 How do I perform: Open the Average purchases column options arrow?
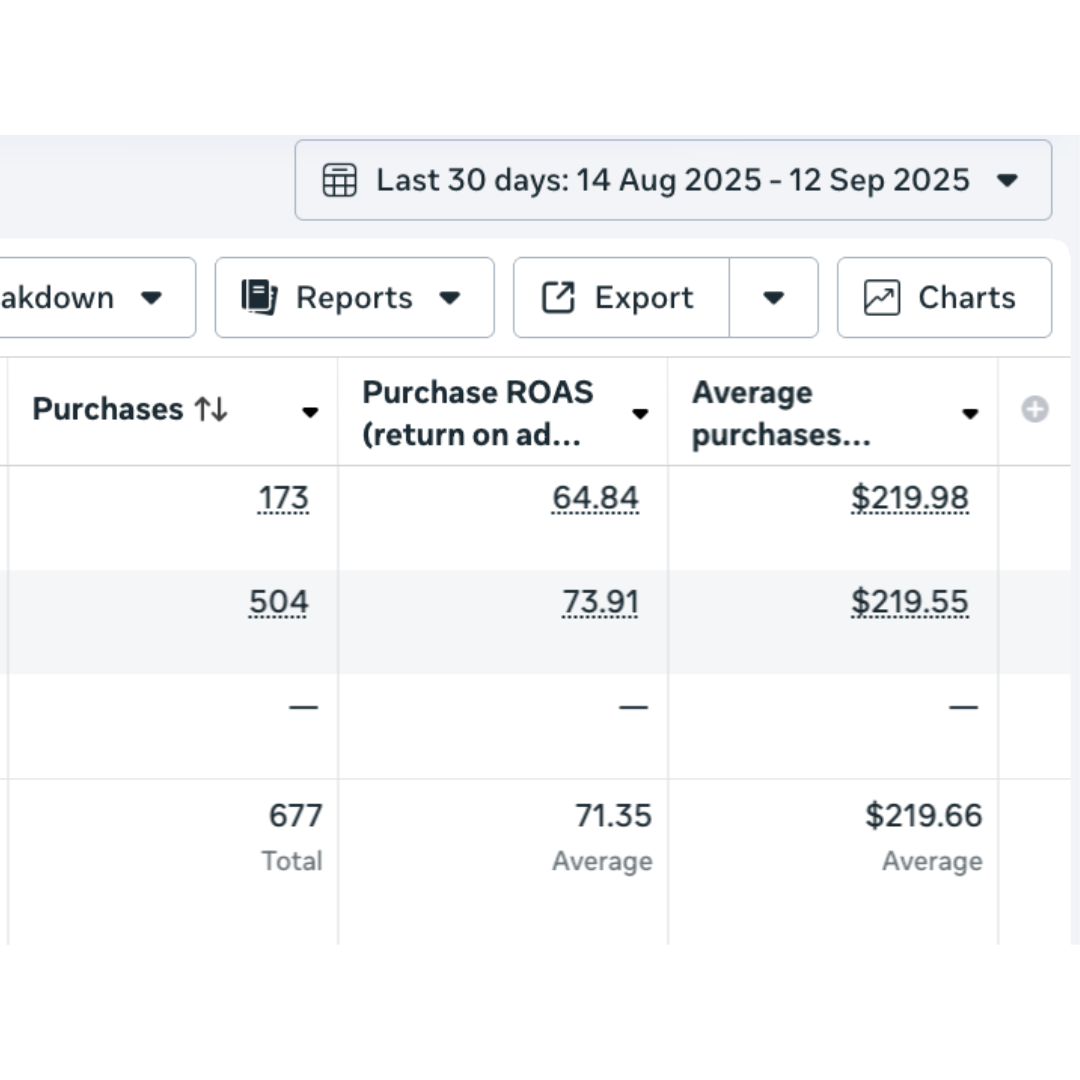(969, 413)
